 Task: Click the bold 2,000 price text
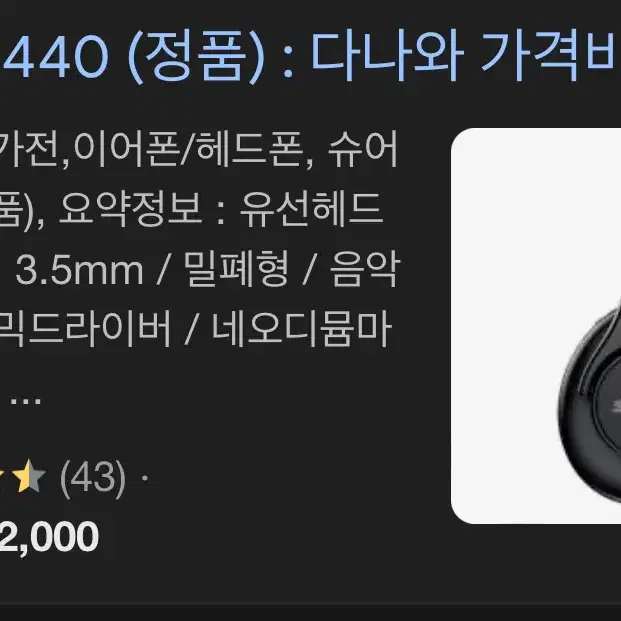pos(49,536)
